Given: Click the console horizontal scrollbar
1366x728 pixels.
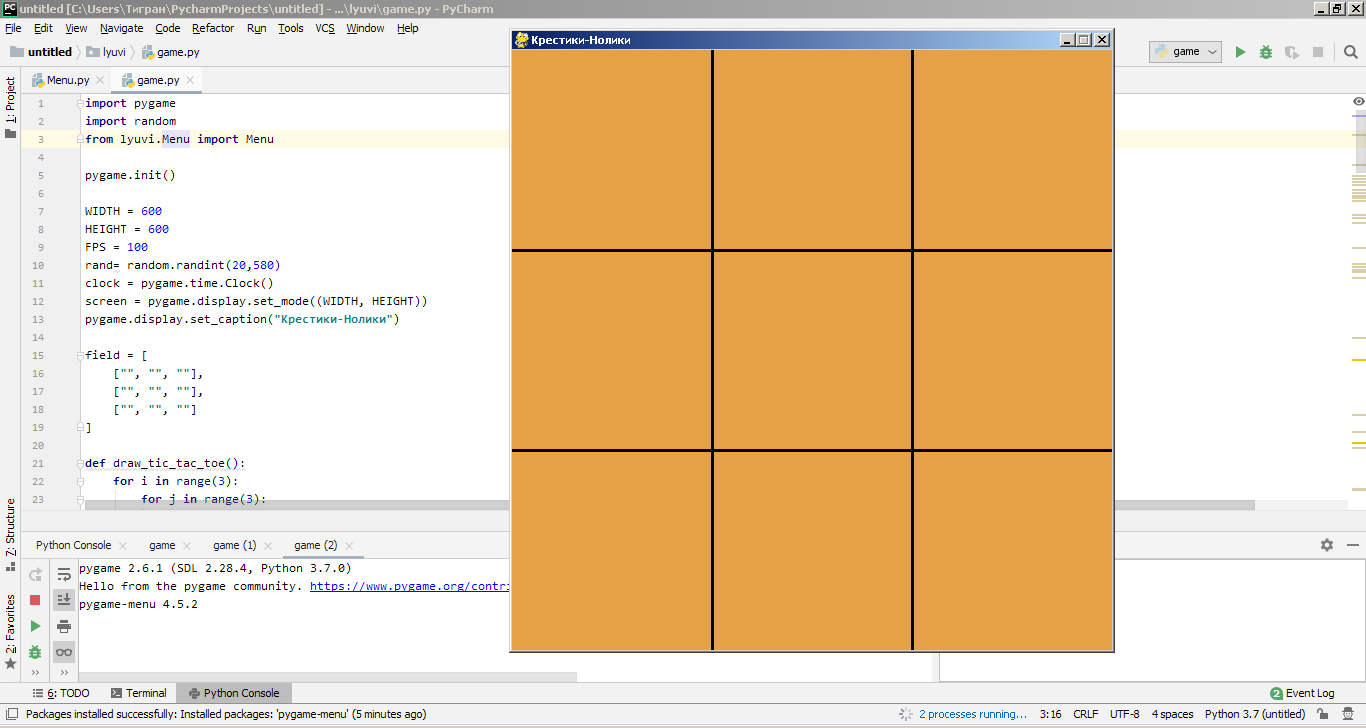Looking at the screenshot, I should pyautogui.click(x=326, y=677).
